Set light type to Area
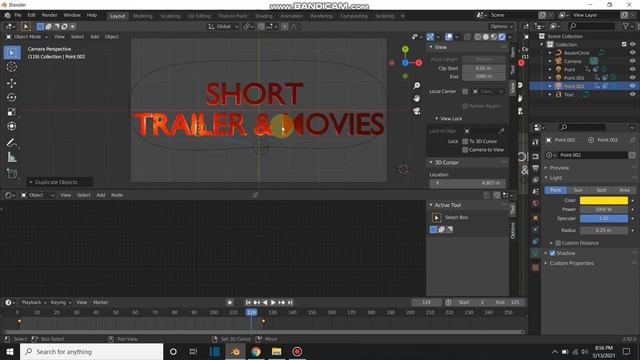The width and height of the screenshot is (640, 360). 624,190
